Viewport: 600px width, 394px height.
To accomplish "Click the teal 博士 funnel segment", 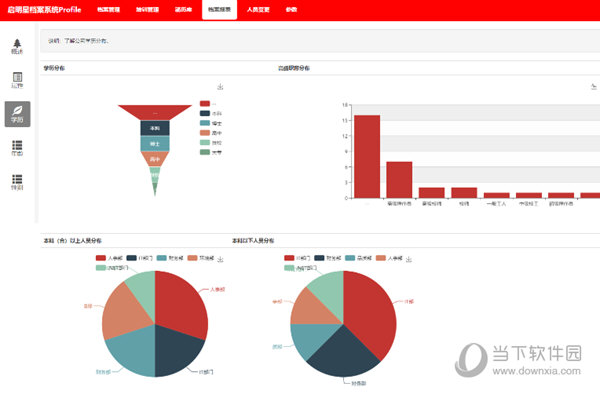I will coord(155,143).
